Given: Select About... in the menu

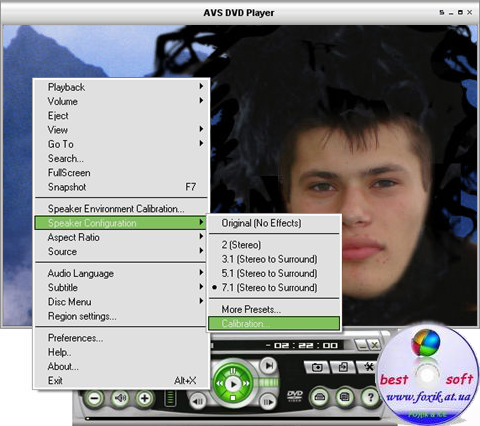Looking at the screenshot, I should (122, 366).
